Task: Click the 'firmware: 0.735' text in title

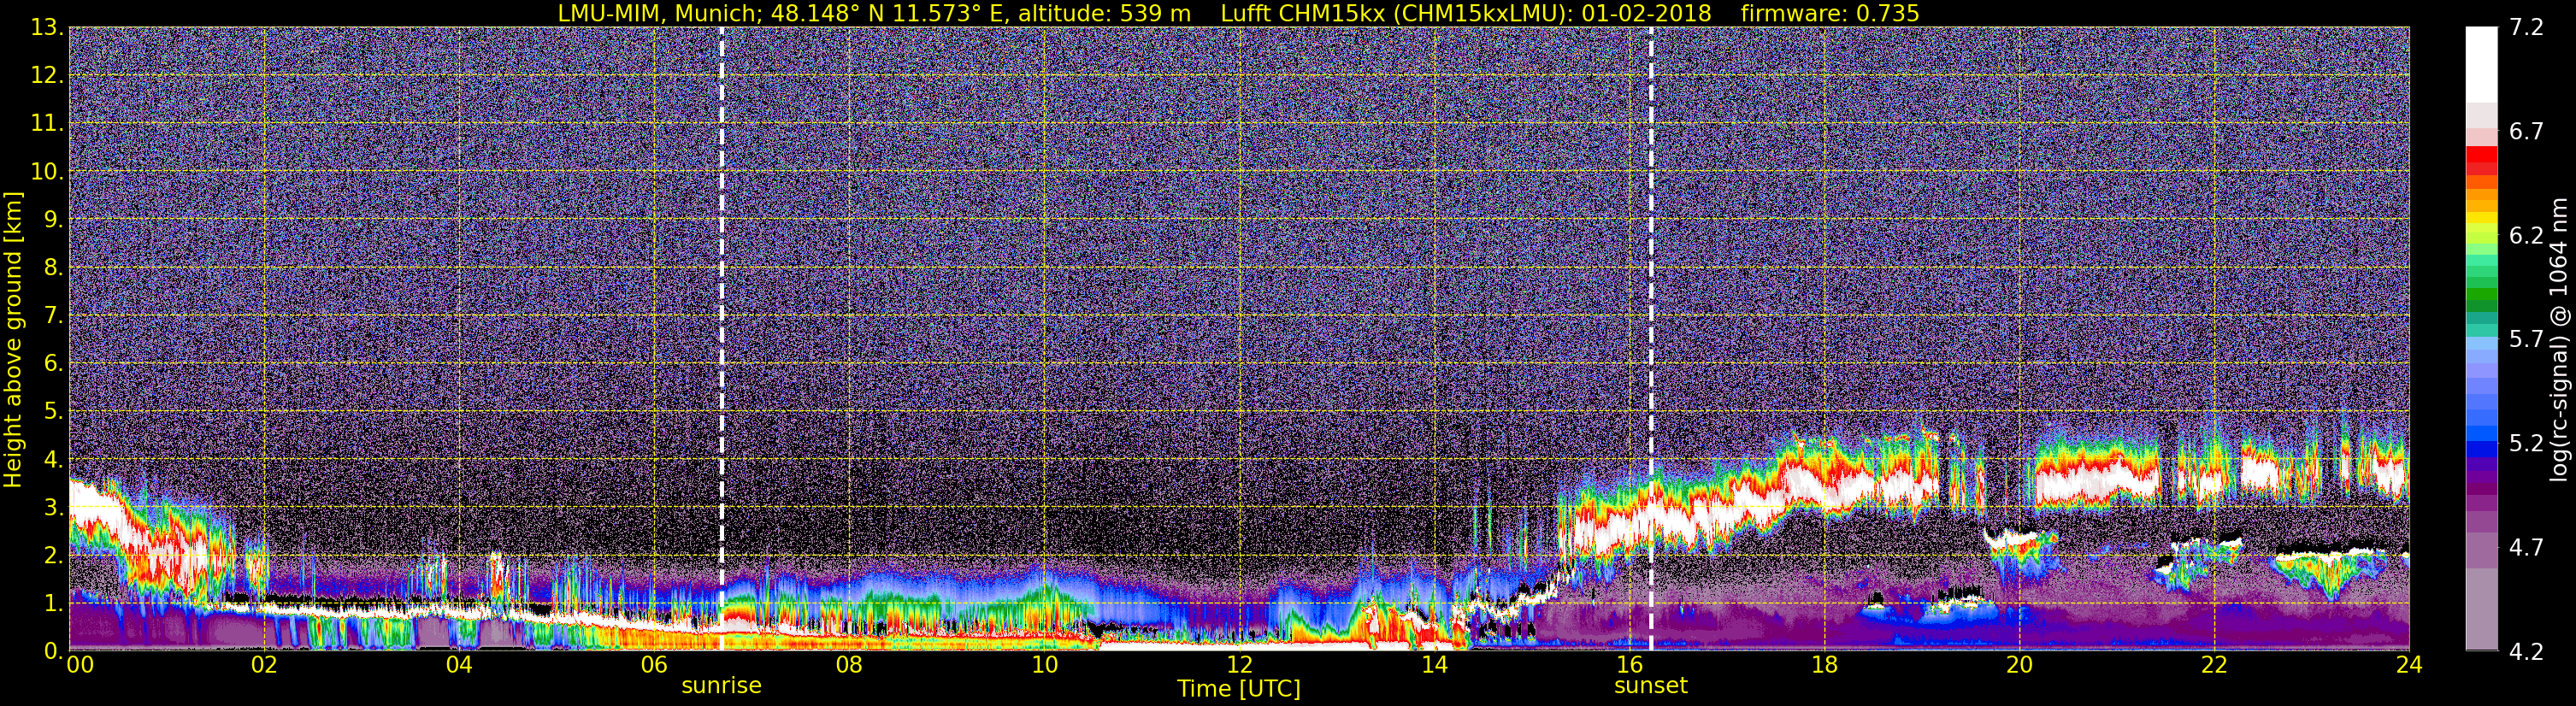Action: pos(1830,13)
